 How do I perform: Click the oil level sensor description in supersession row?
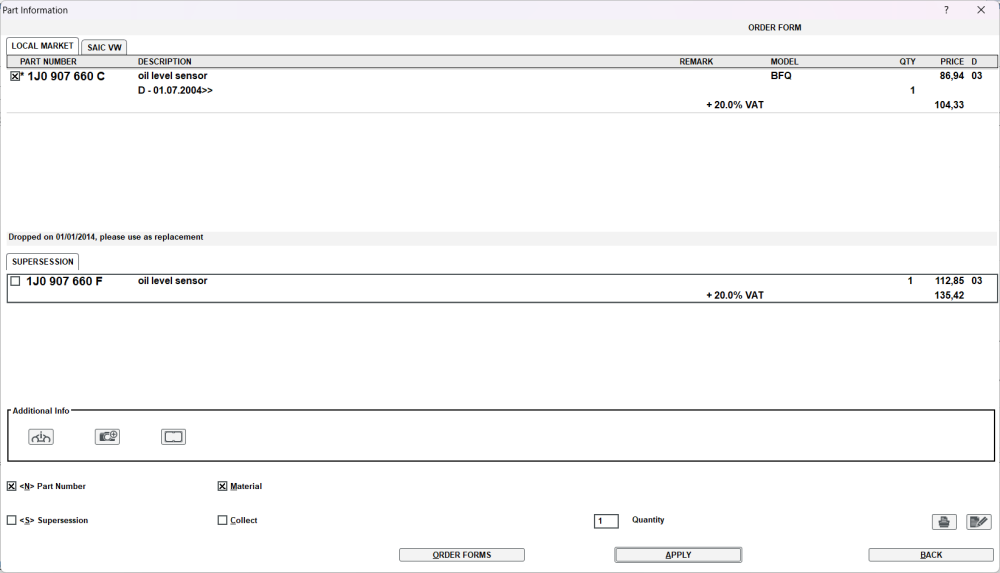coord(172,281)
